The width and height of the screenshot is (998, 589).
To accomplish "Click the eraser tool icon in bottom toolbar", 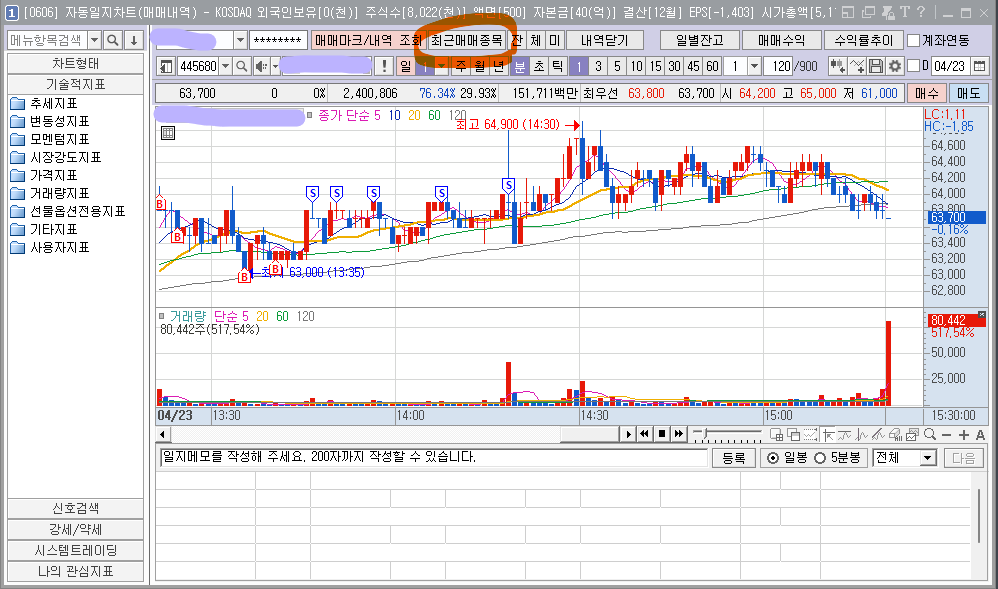I will coord(896,434).
